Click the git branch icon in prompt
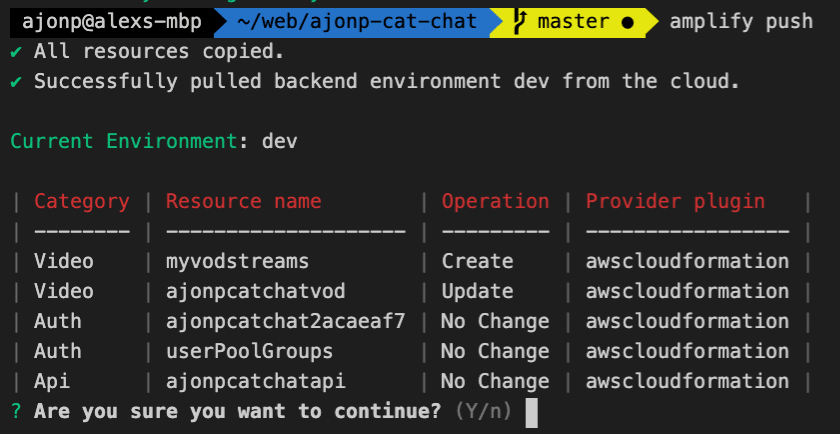Image resolution: width=840 pixels, height=434 pixels. click(x=520, y=23)
